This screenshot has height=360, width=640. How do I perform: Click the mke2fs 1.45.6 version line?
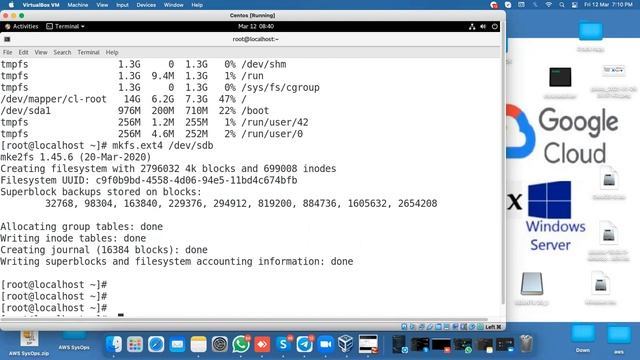click(76, 157)
